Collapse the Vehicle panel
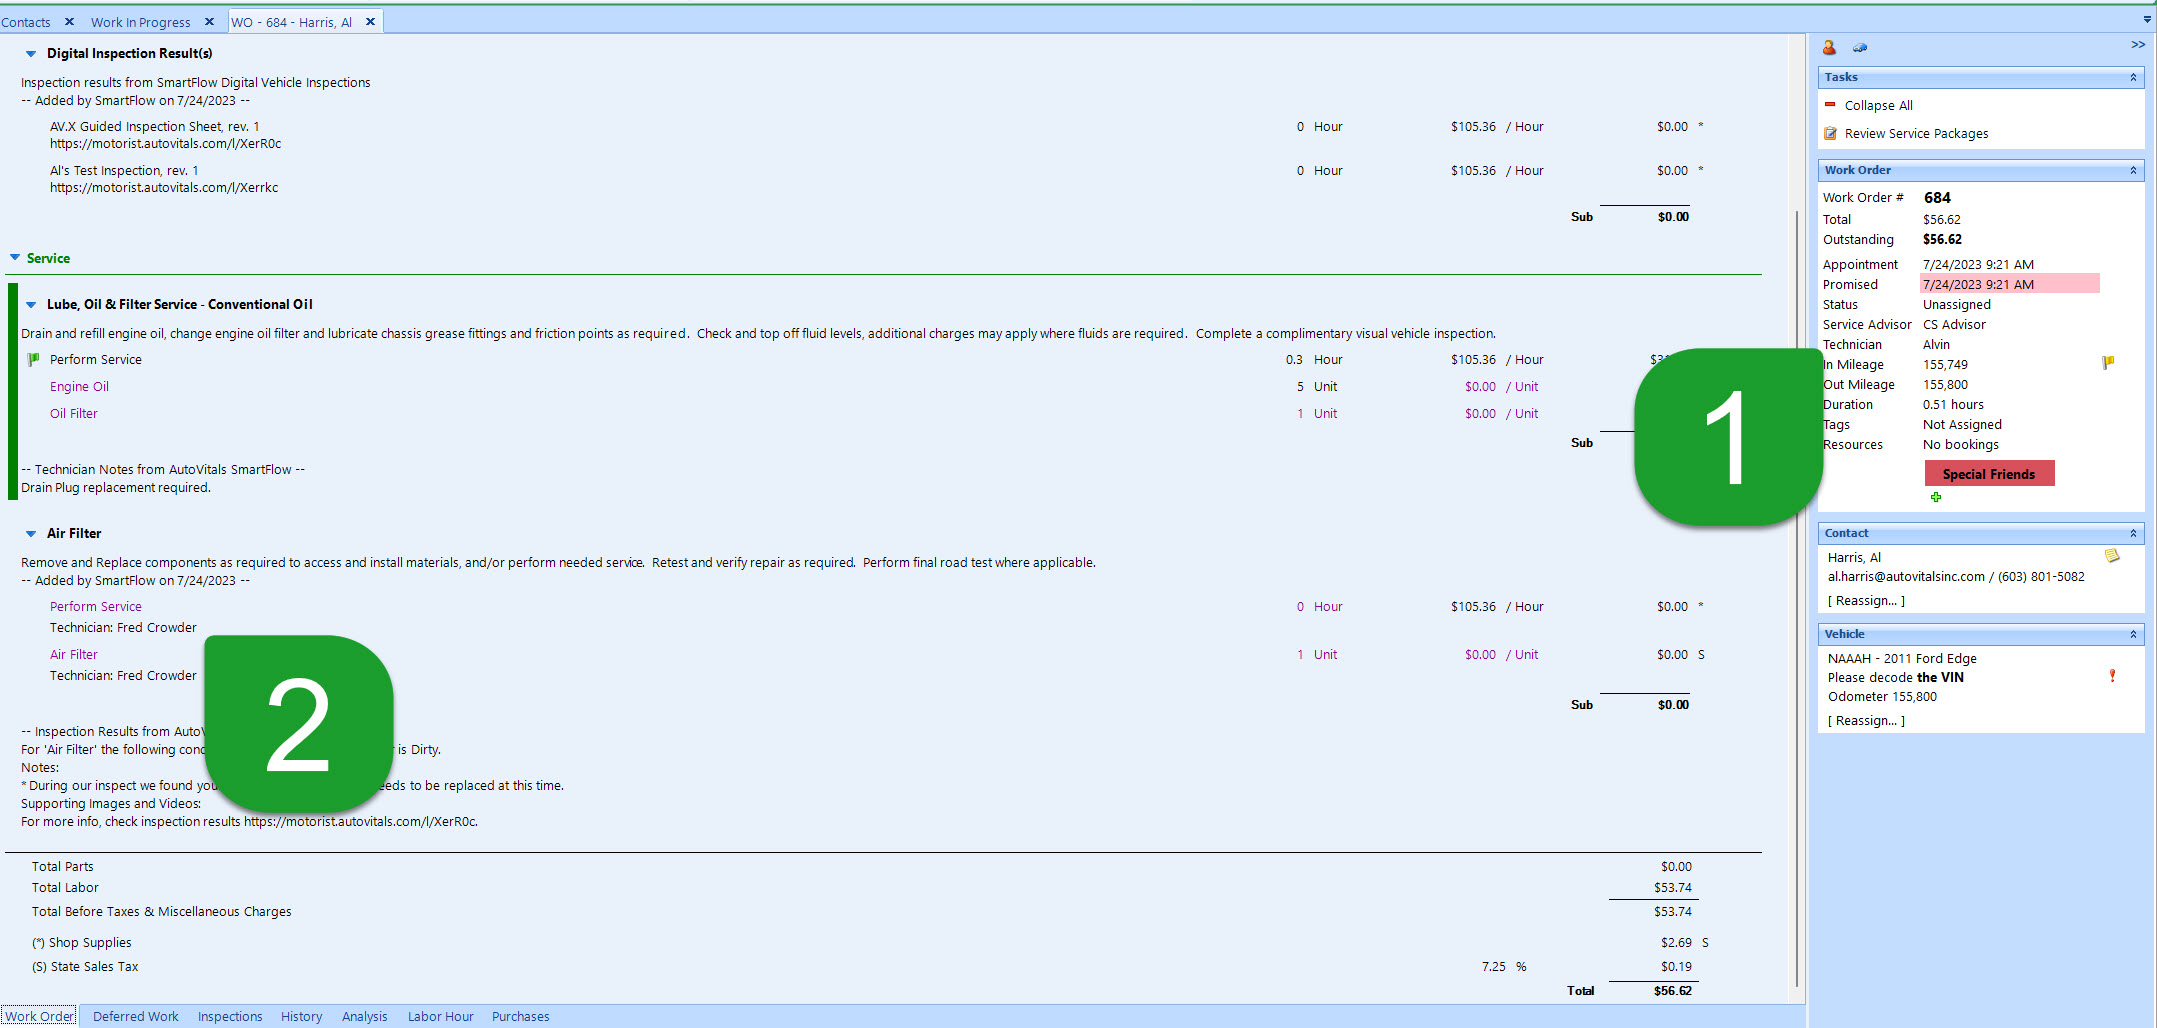The height and width of the screenshot is (1028, 2157). [x=2133, y=634]
